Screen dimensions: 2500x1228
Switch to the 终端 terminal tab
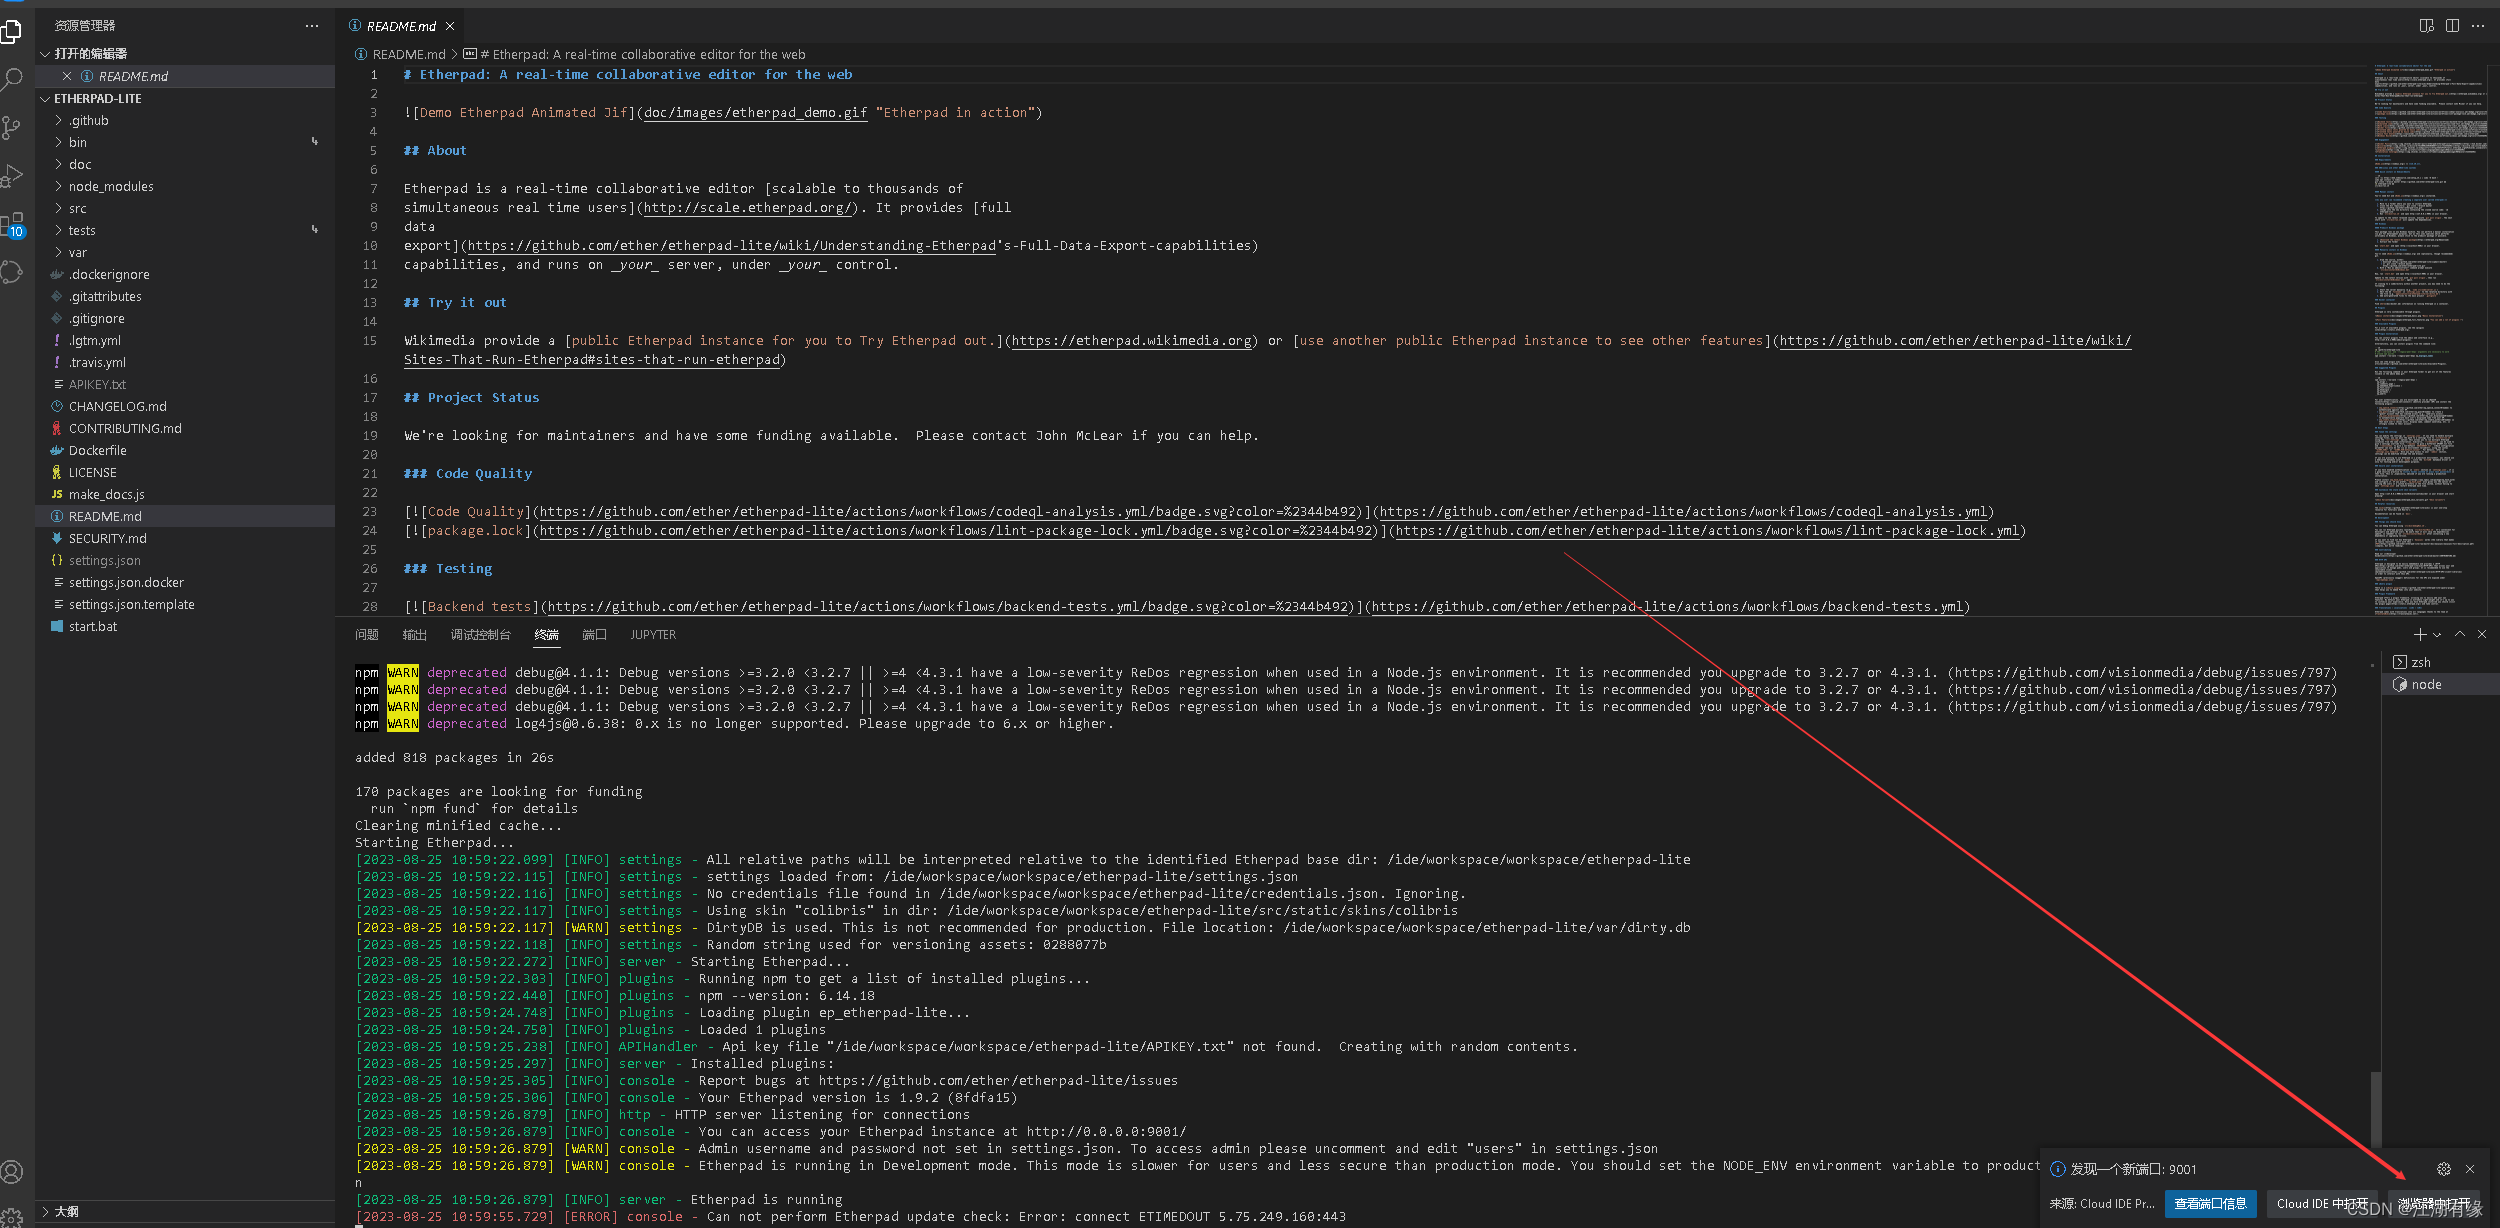click(x=546, y=635)
